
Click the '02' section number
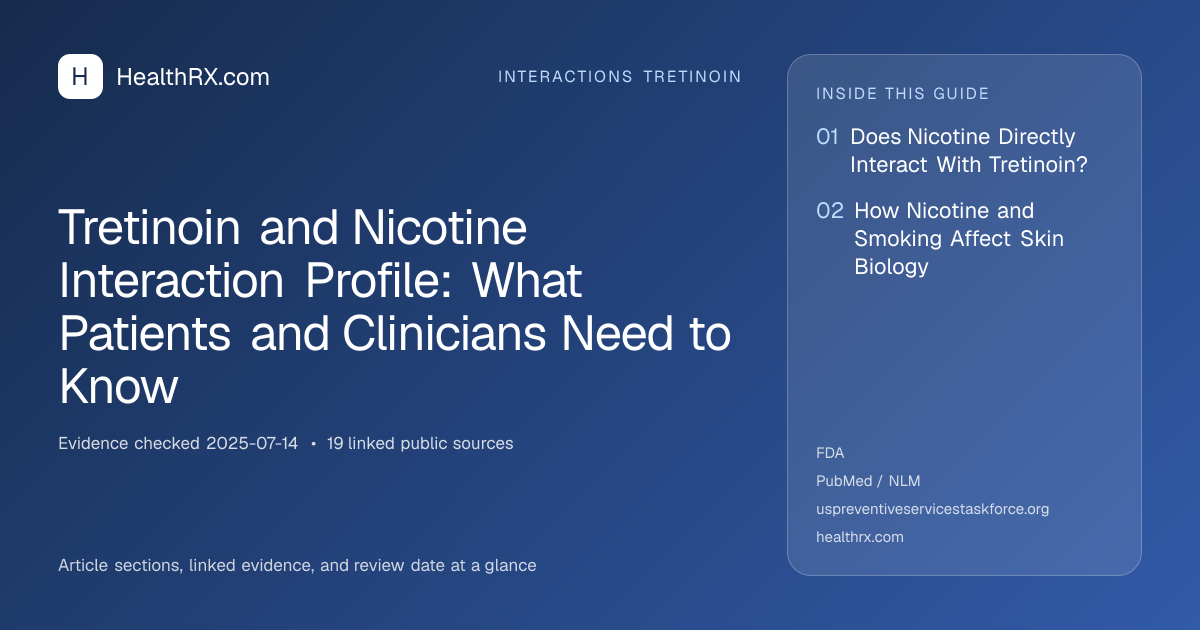pyautogui.click(x=830, y=211)
